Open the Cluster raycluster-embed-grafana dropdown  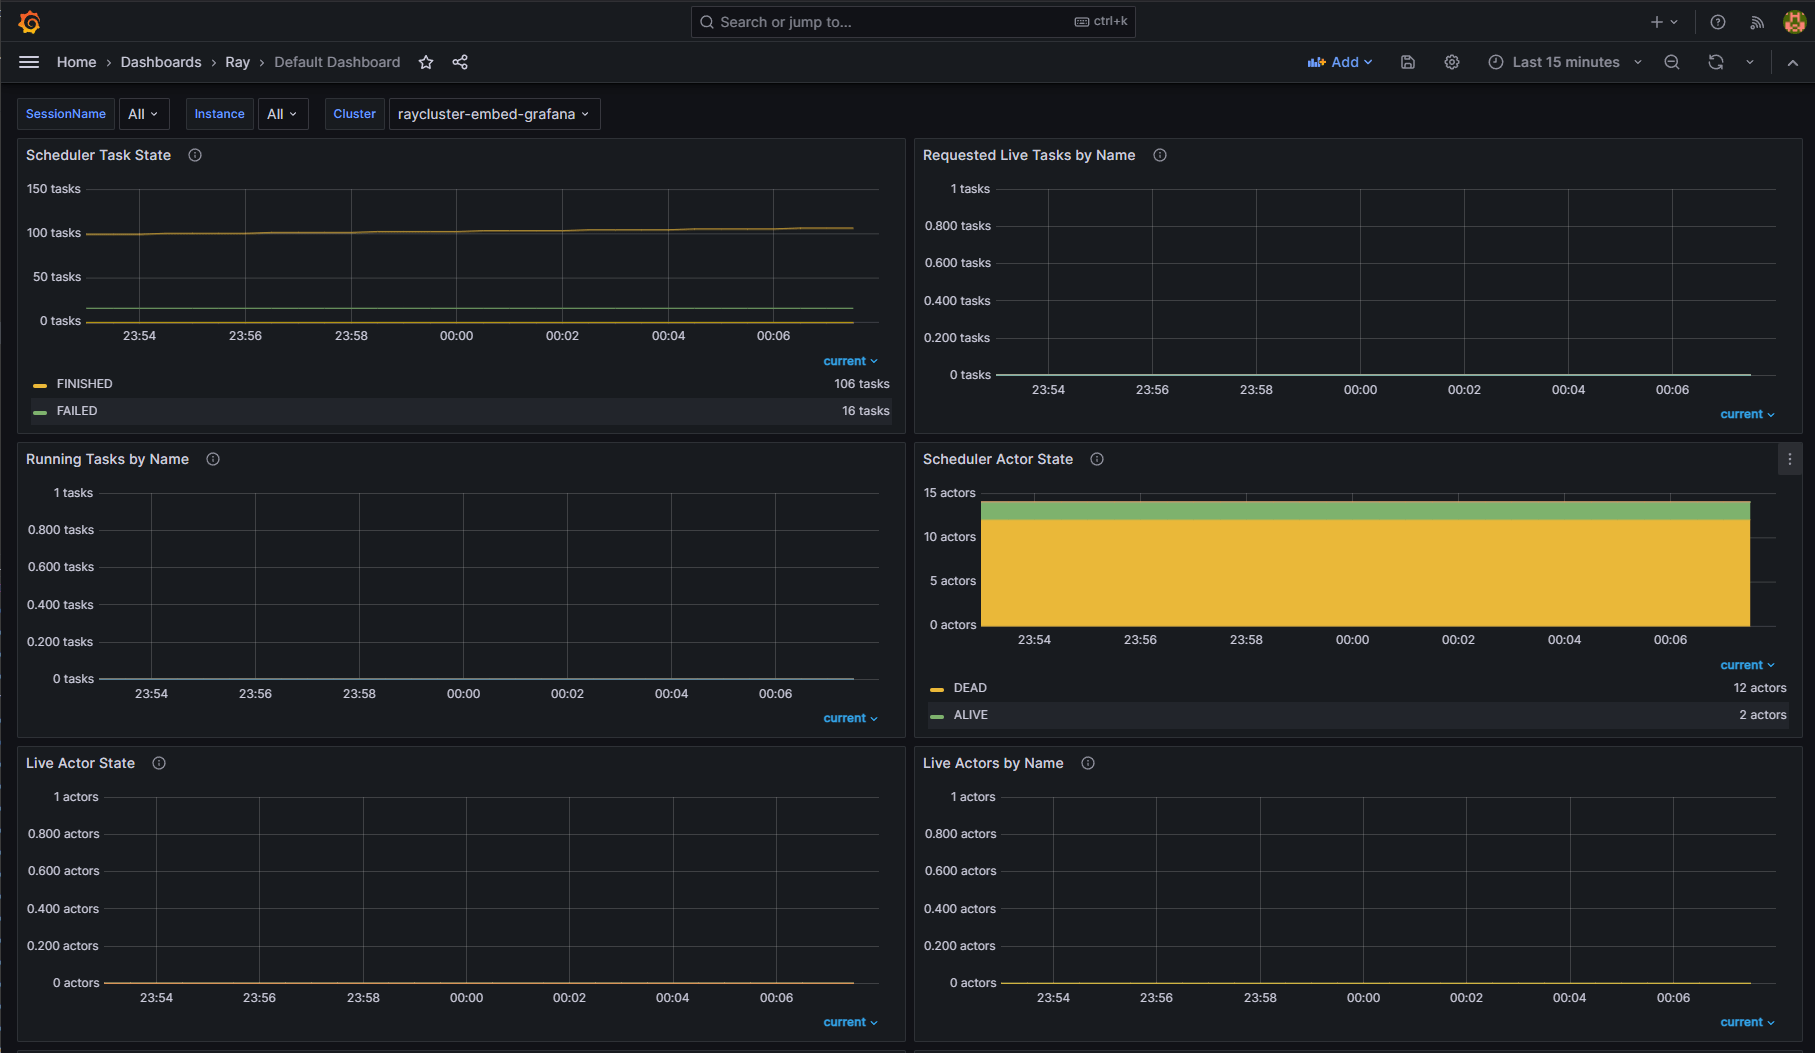pos(493,113)
